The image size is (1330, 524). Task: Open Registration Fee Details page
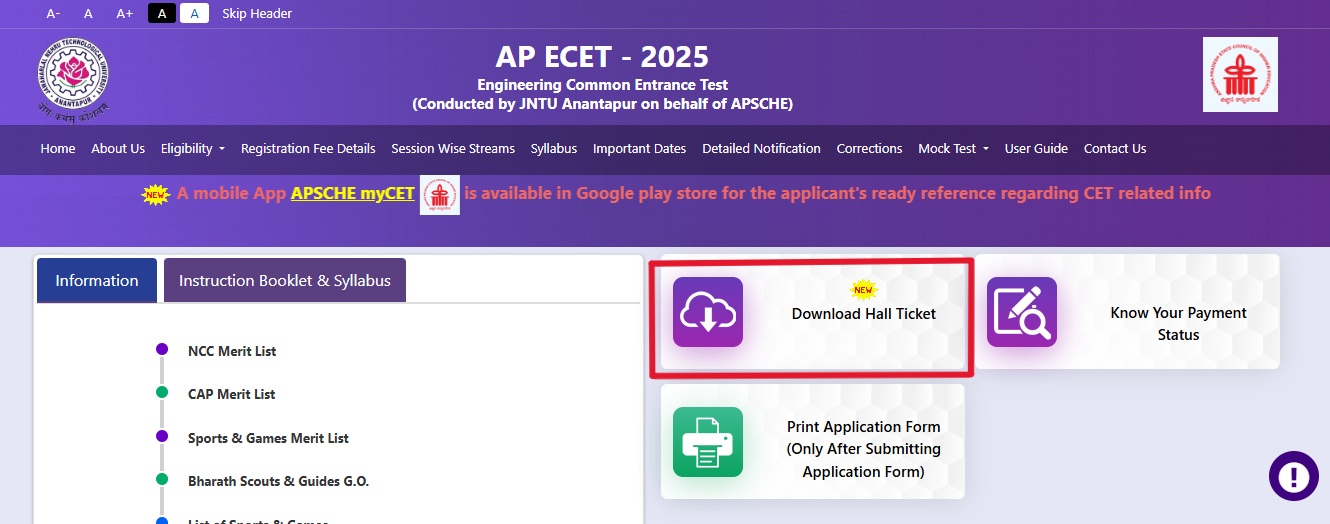click(308, 148)
